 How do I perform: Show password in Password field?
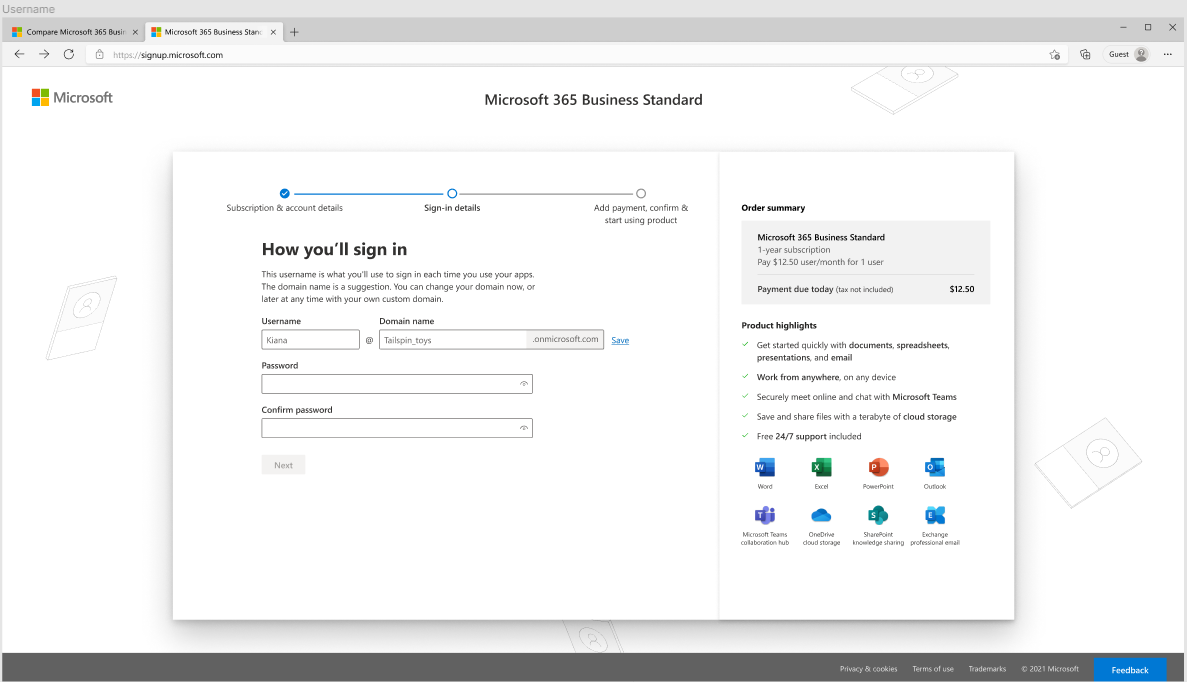click(x=524, y=384)
